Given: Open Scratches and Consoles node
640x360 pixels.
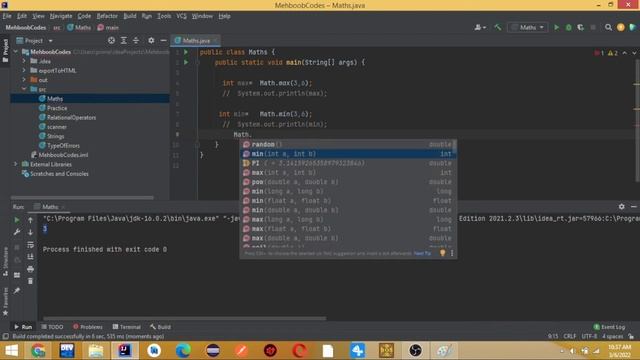Looking at the screenshot, I should (59, 174).
